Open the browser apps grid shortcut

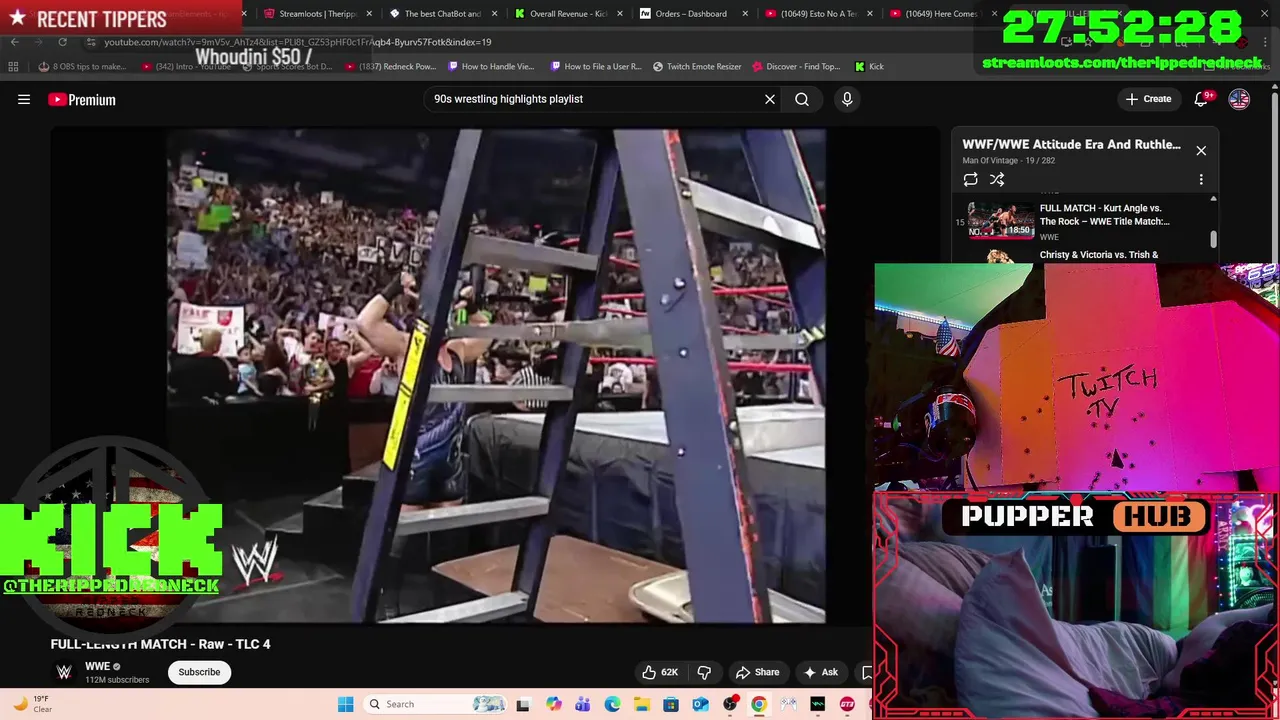tap(13, 66)
